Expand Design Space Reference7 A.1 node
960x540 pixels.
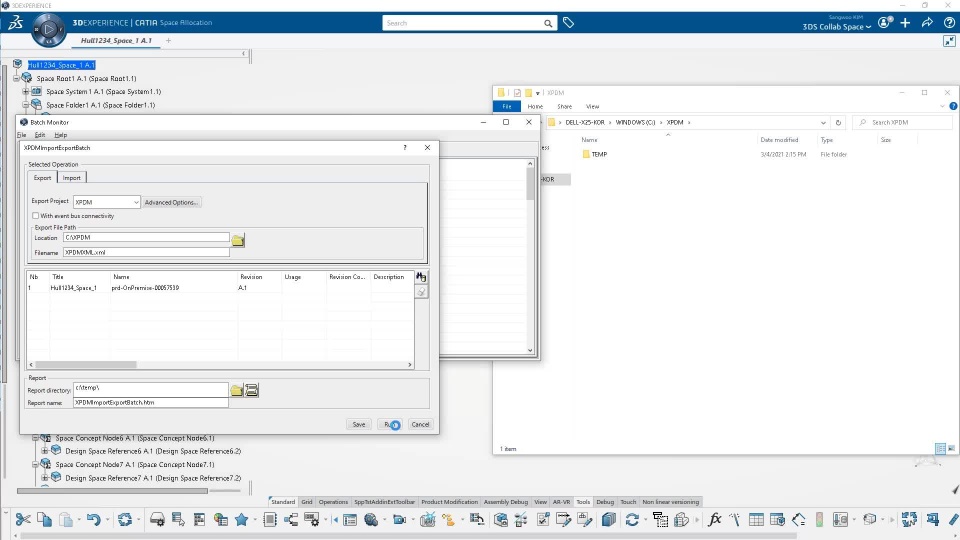pos(45,478)
